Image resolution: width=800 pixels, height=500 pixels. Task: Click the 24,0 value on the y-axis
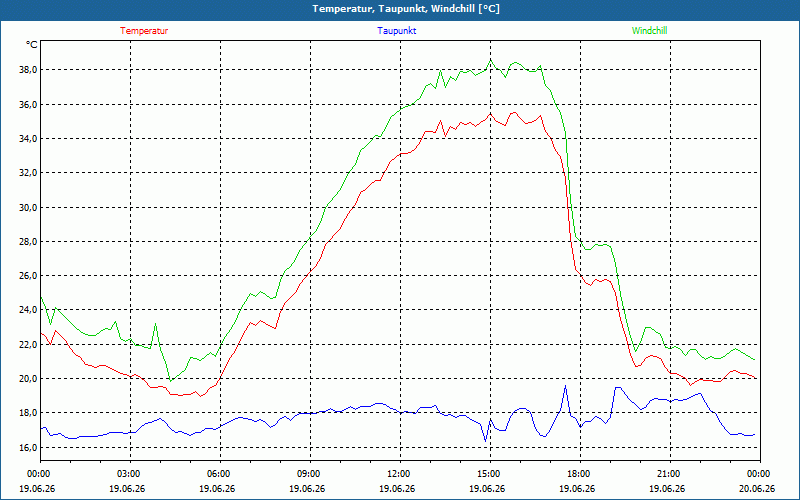tap(29, 310)
